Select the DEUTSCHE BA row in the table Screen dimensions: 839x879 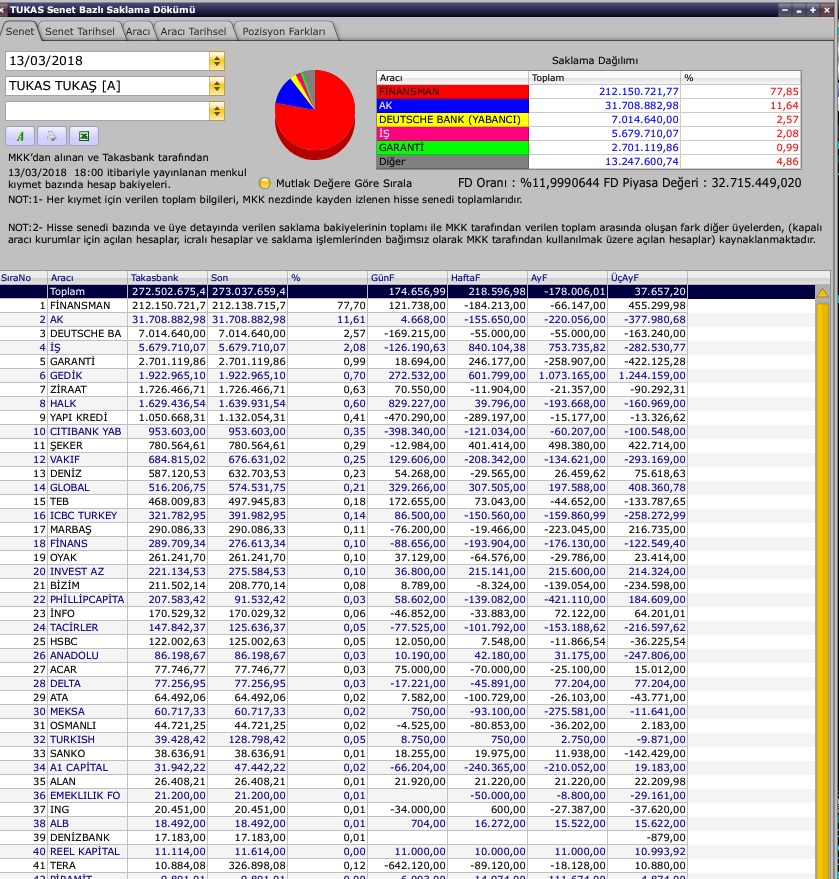407,334
